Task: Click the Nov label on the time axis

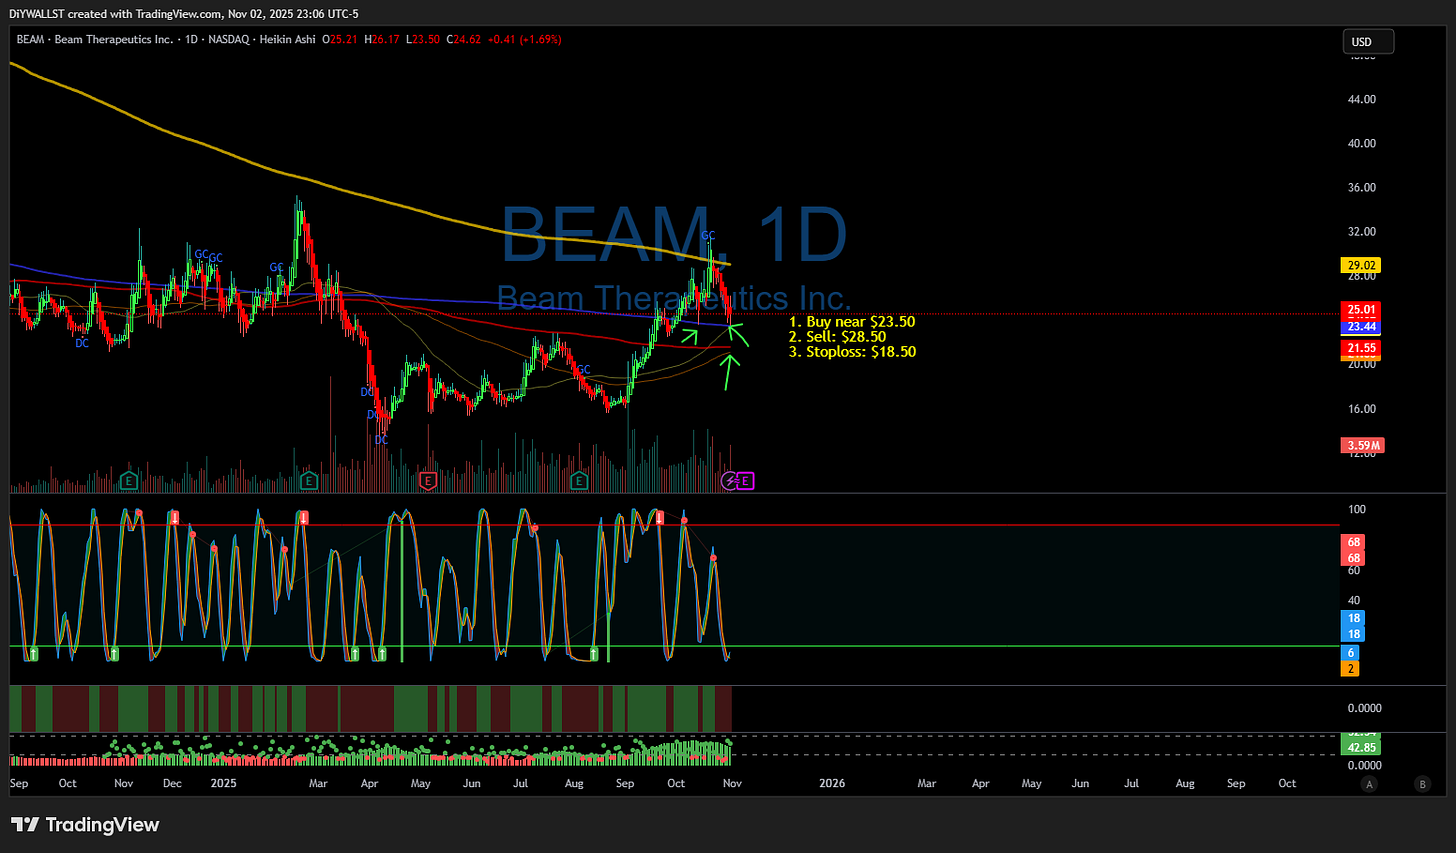Action: 731,783
